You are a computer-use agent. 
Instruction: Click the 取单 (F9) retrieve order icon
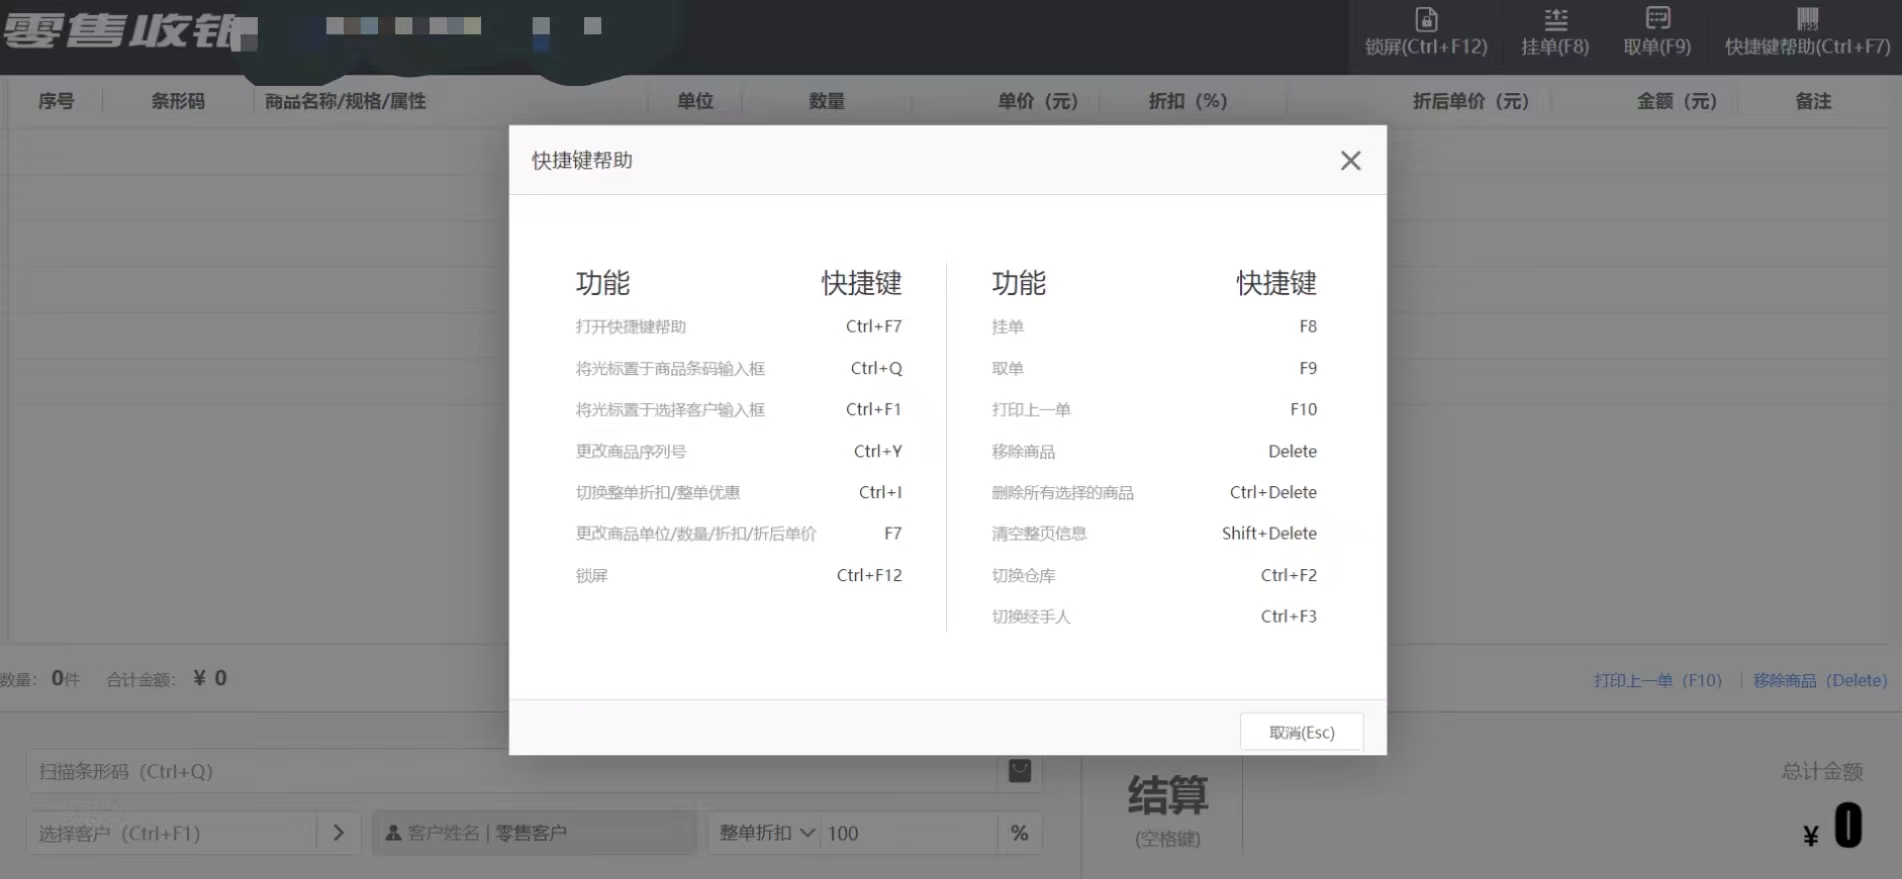click(x=1657, y=20)
